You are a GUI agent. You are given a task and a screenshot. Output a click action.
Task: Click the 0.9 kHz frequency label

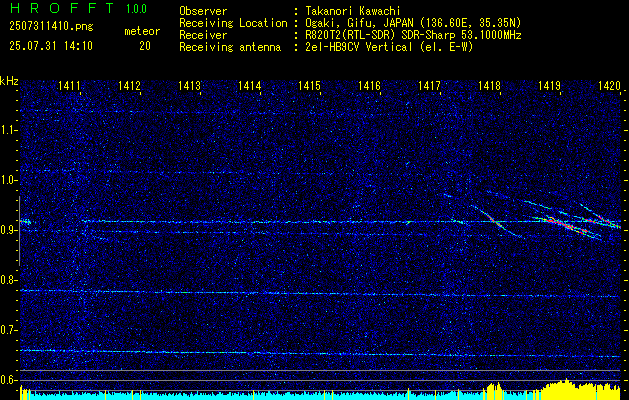pos(9,230)
